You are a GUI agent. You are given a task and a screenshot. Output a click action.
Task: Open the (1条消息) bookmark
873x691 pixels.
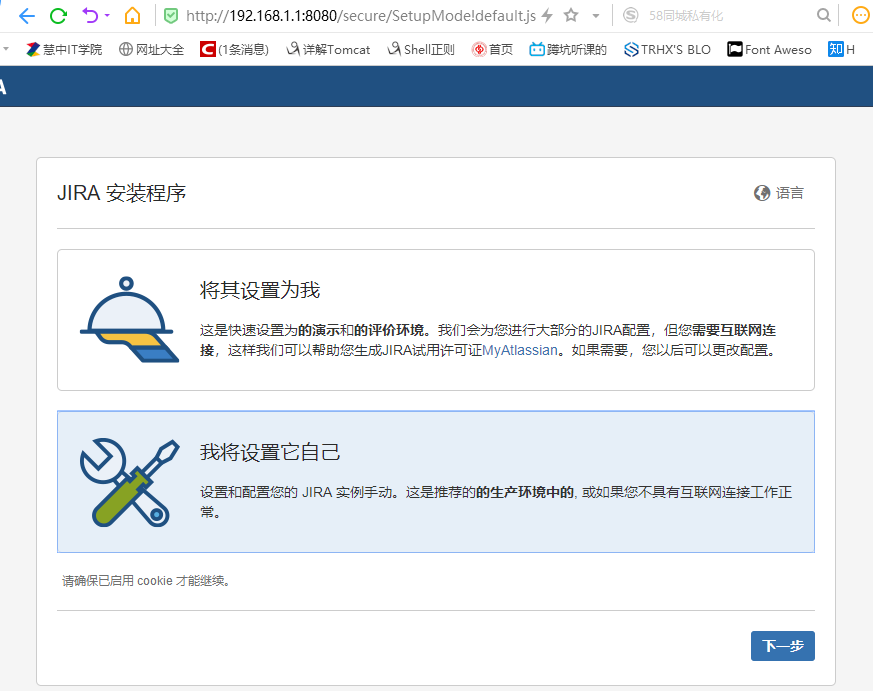coord(234,50)
